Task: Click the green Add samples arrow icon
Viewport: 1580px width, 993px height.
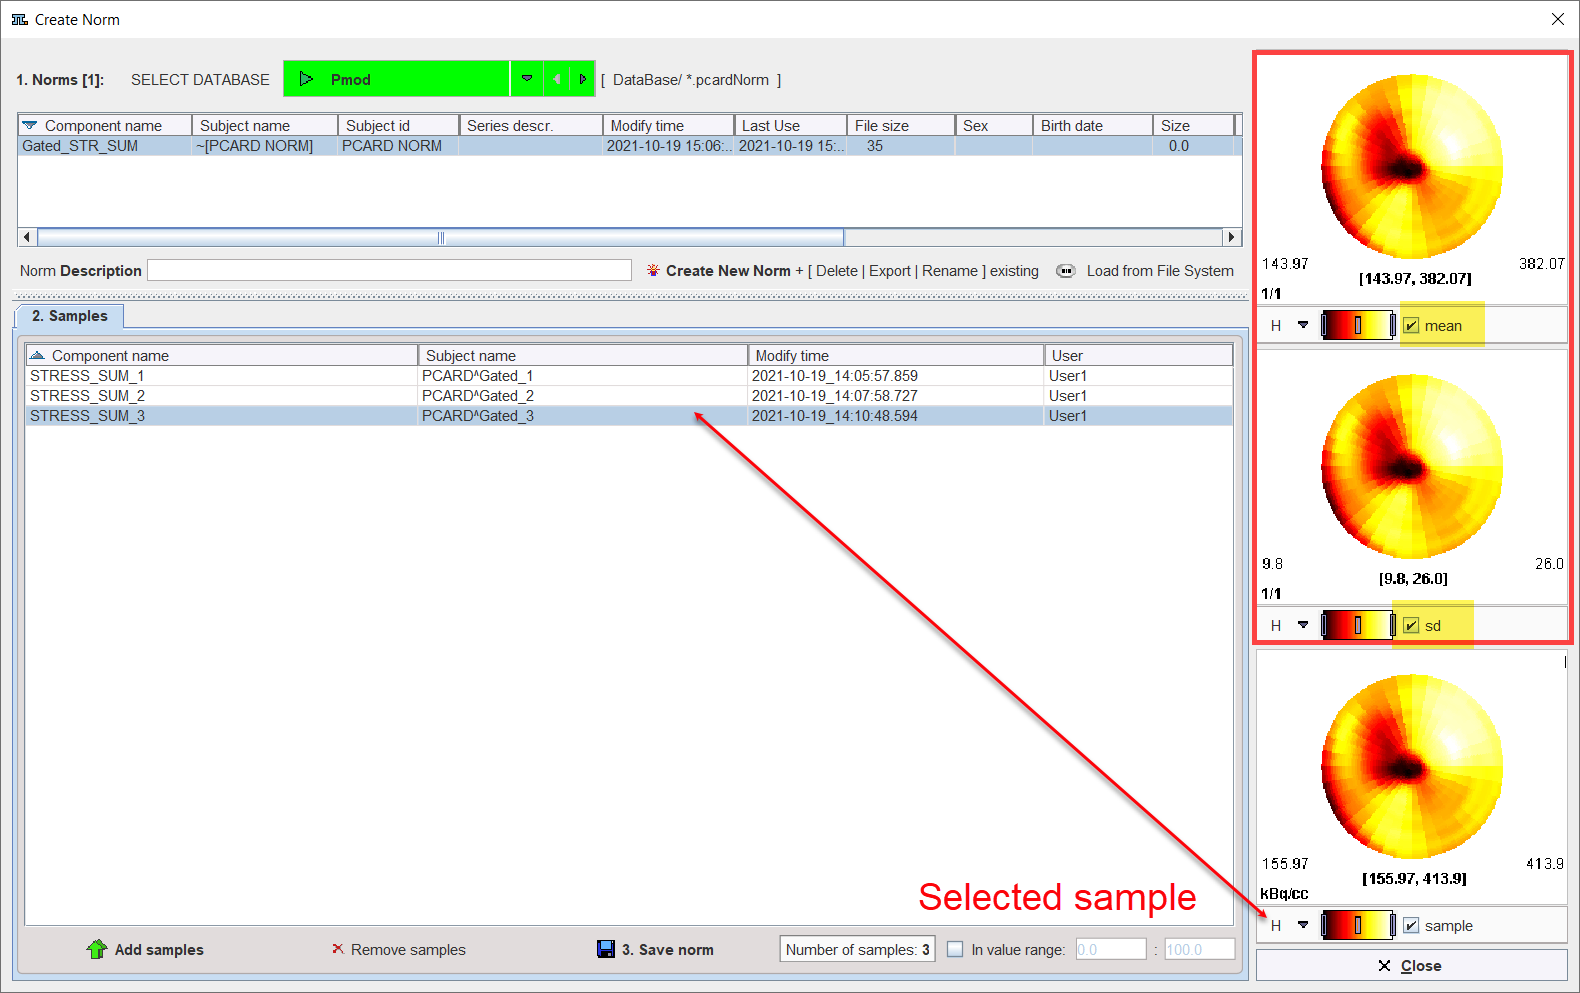Action: (97, 949)
